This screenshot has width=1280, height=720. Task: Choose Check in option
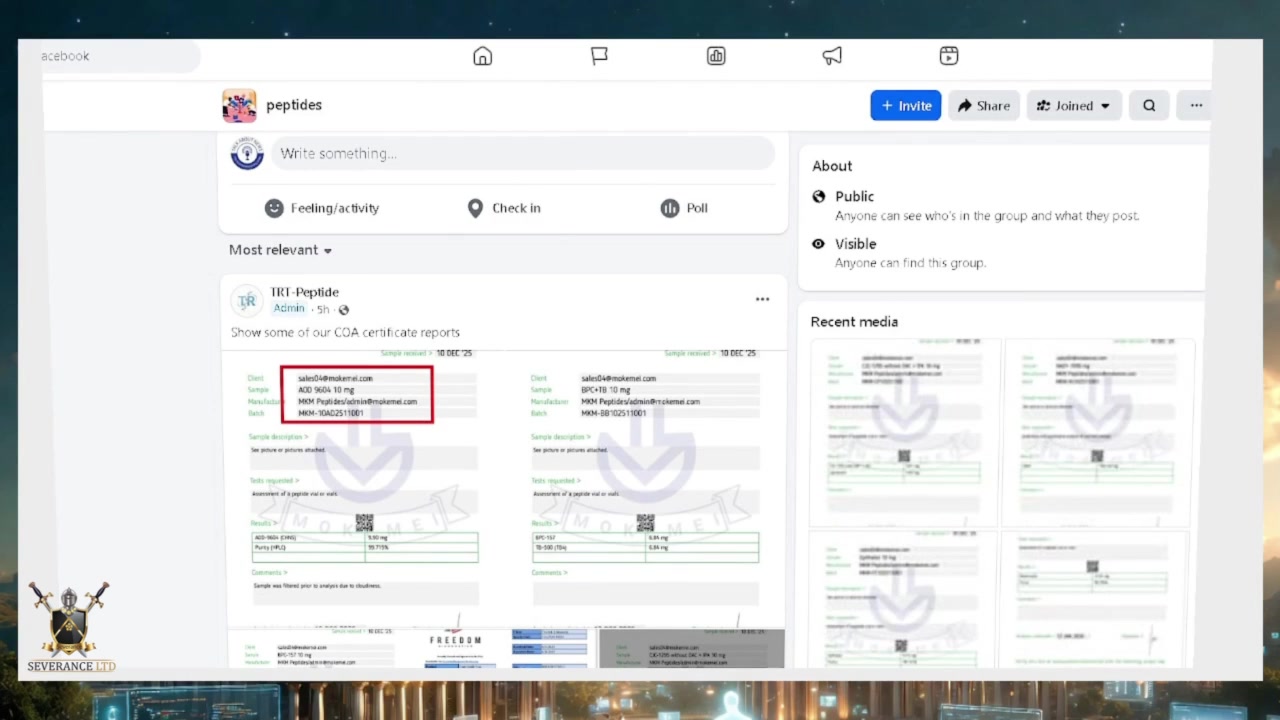coord(504,208)
